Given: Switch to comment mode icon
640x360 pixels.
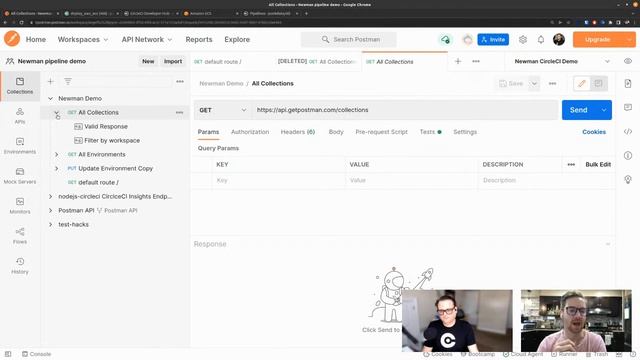Looking at the screenshot, I should point(598,83).
